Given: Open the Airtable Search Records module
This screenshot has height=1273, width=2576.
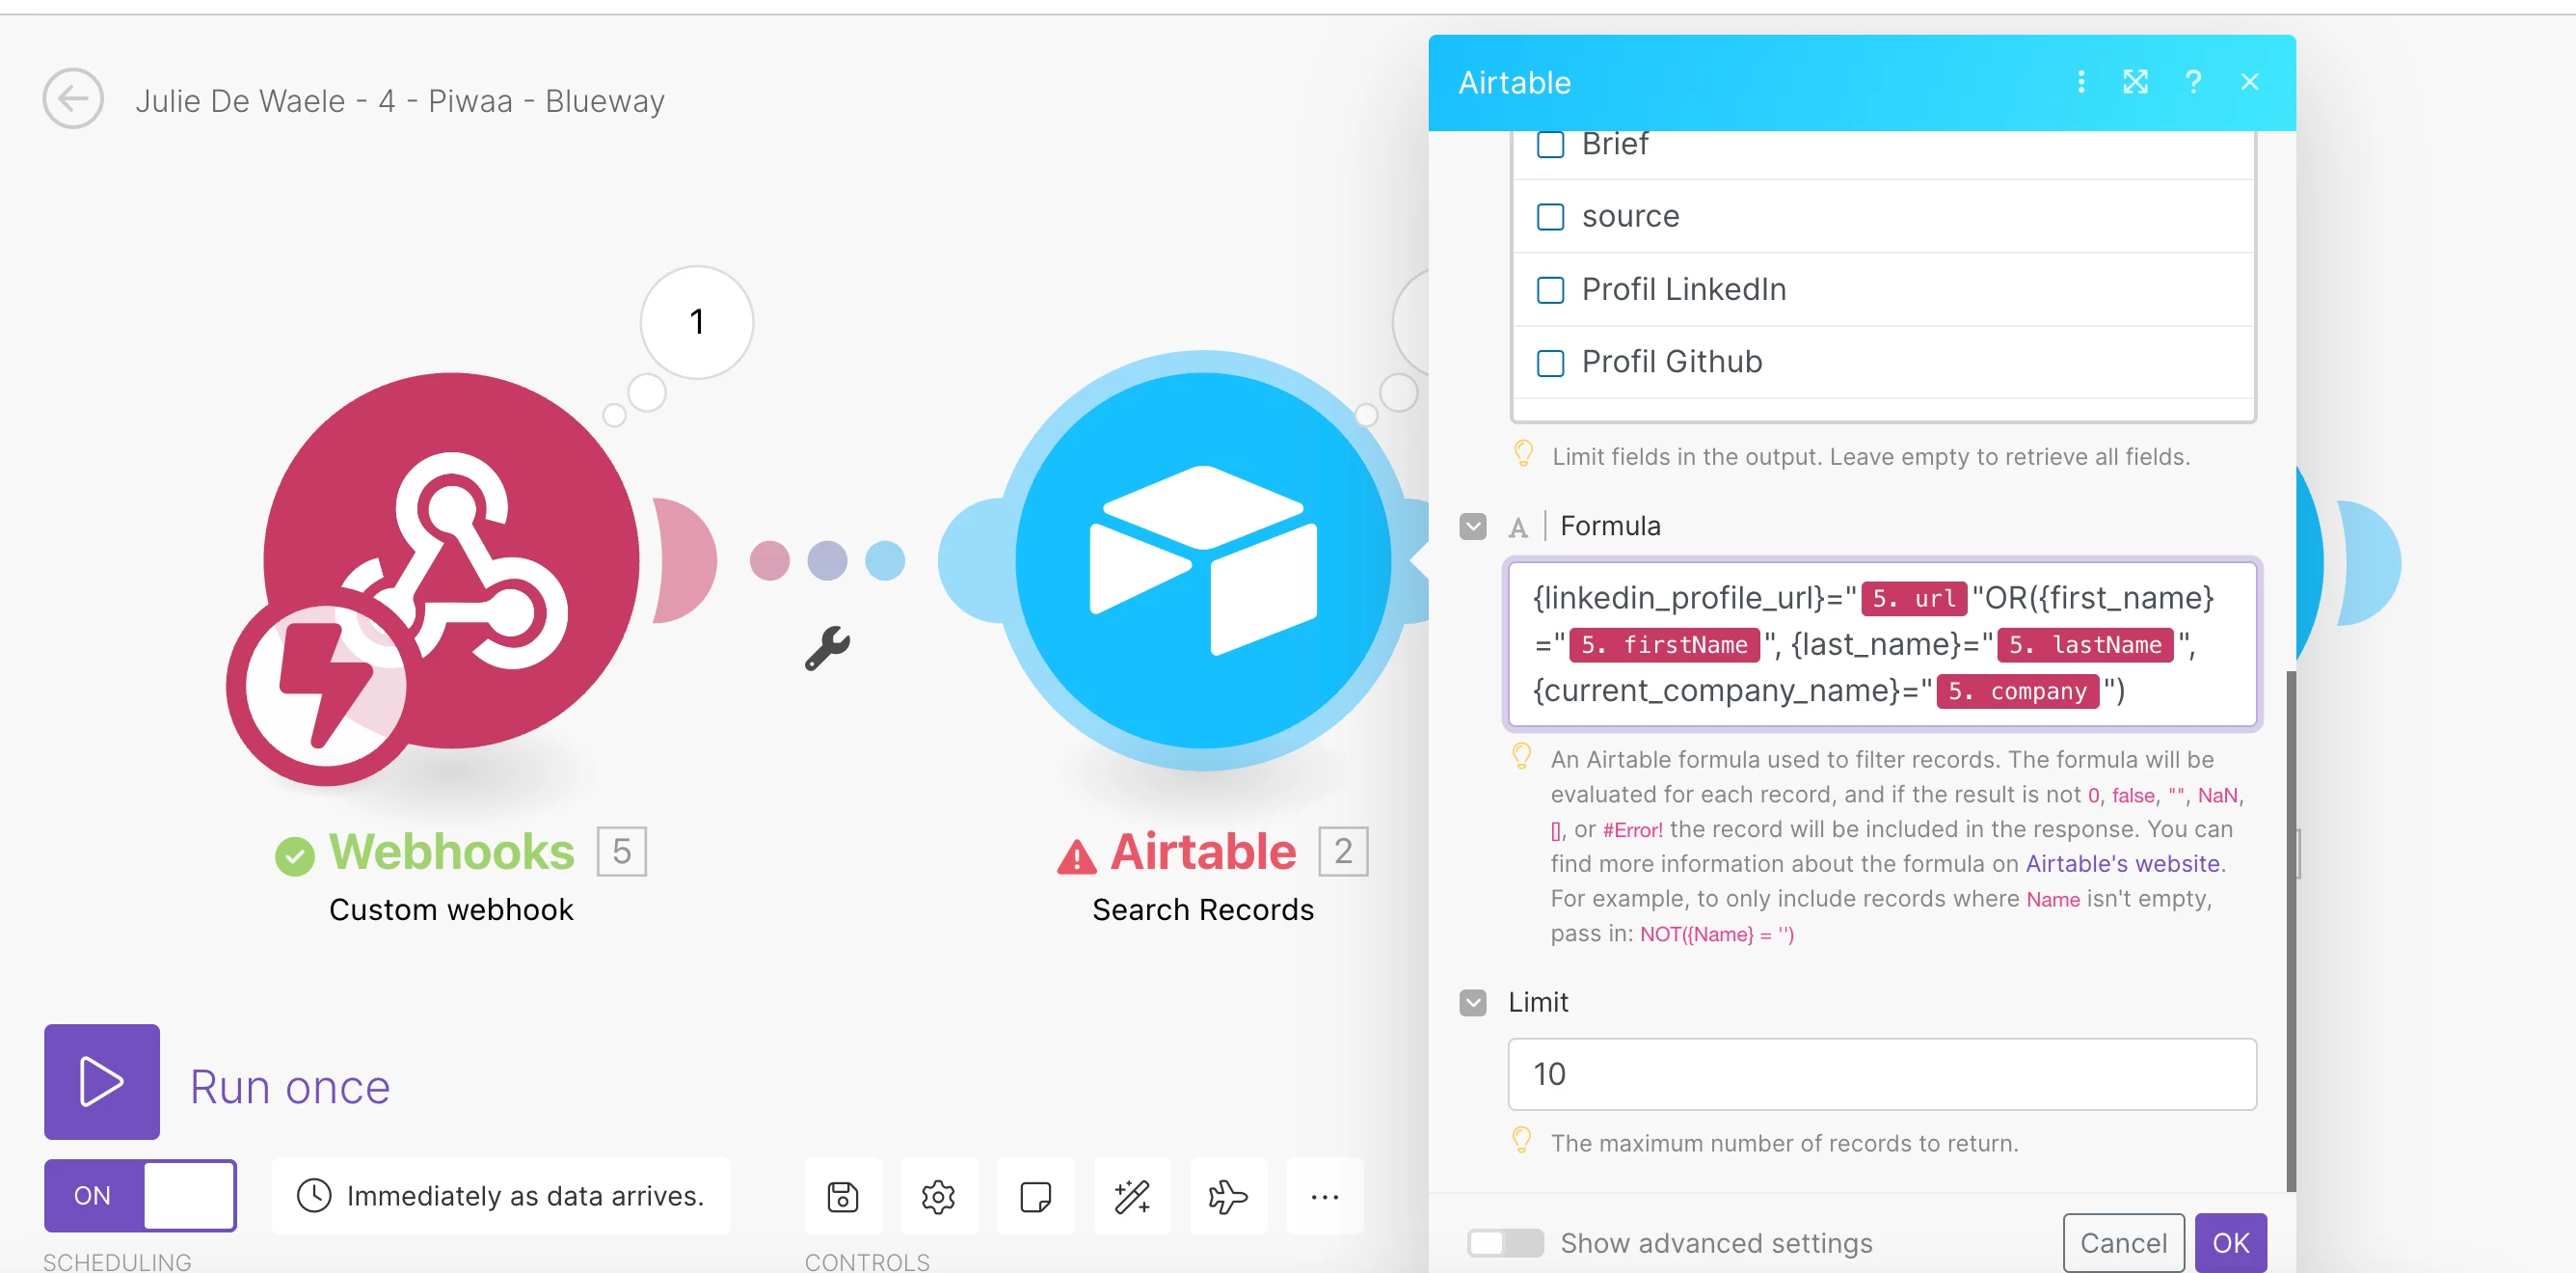Looking at the screenshot, I should click(x=1204, y=560).
